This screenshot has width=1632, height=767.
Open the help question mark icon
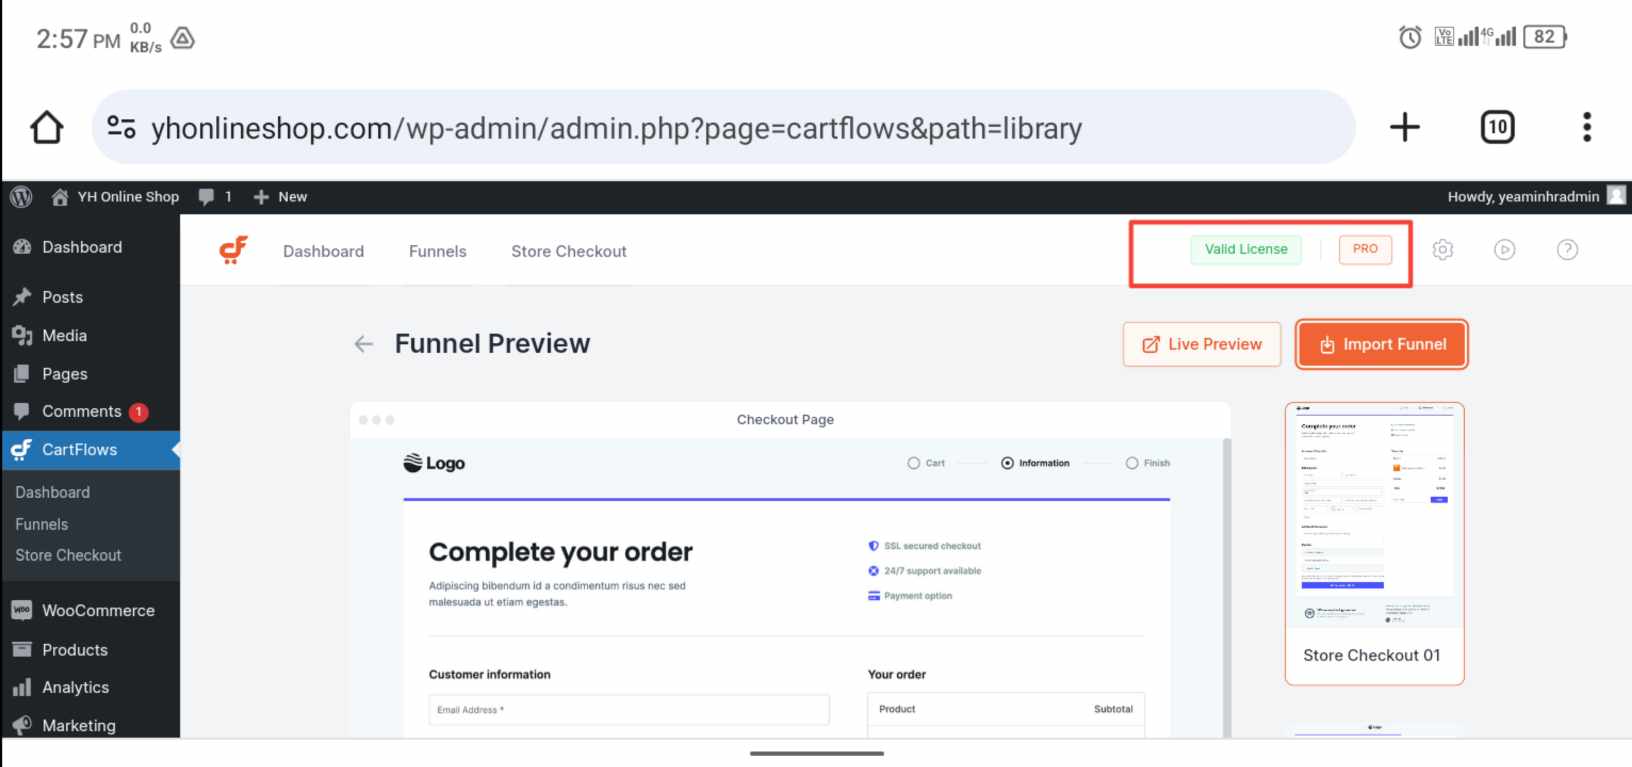pyautogui.click(x=1567, y=250)
